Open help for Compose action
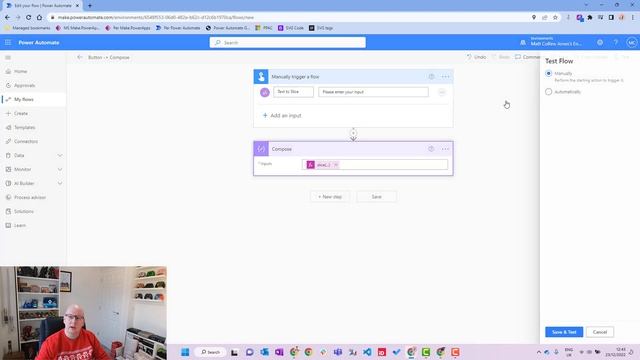The height and width of the screenshot is (360, 640). [x=431, y=149]
